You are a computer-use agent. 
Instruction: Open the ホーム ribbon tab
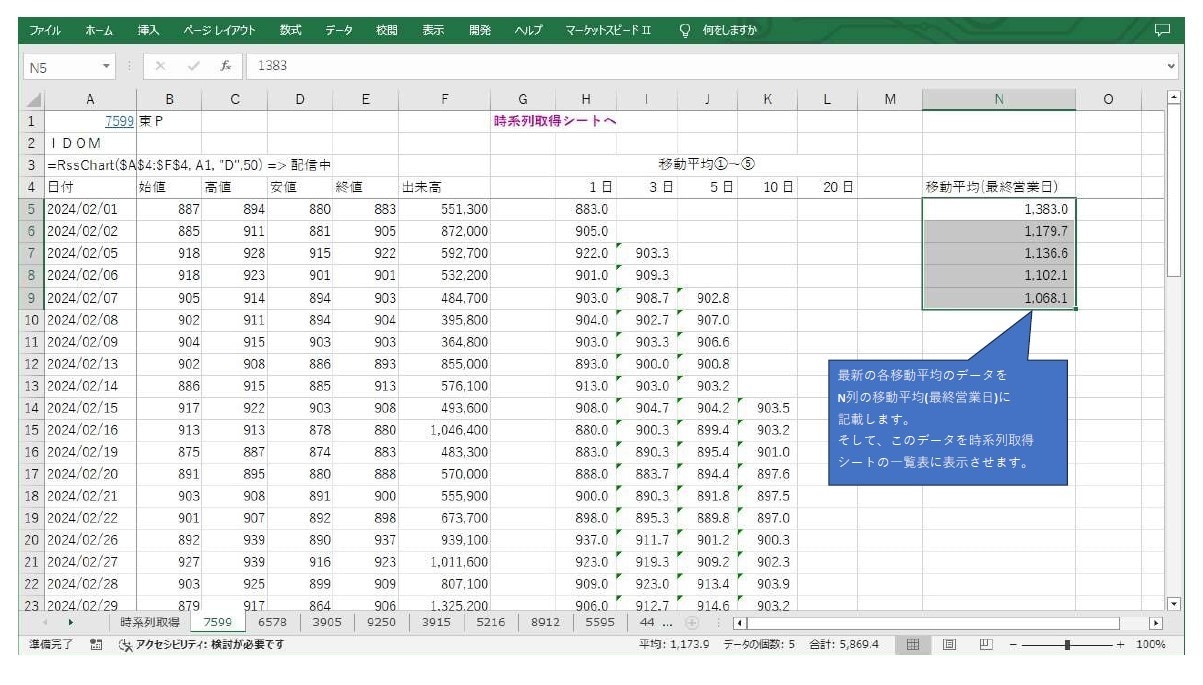click(x=99, y=30)
